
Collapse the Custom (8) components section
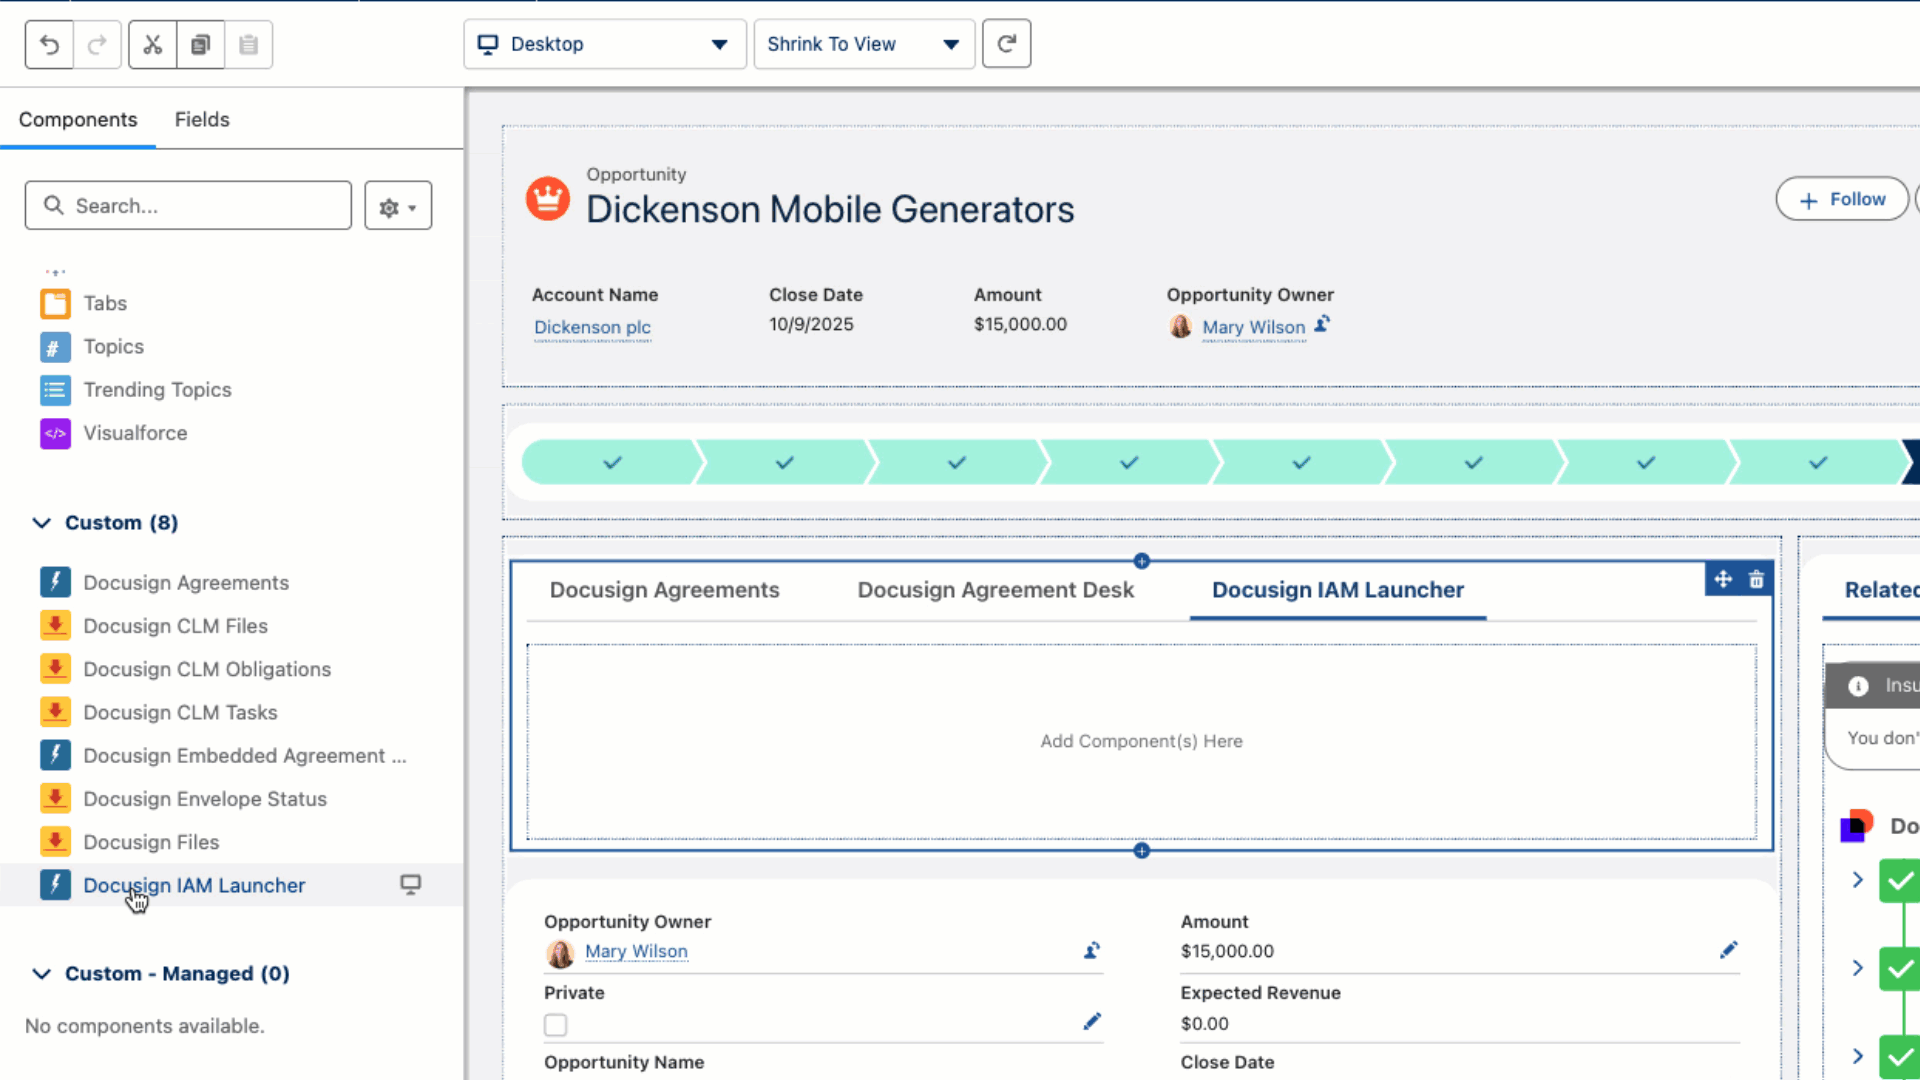(41, 522)
